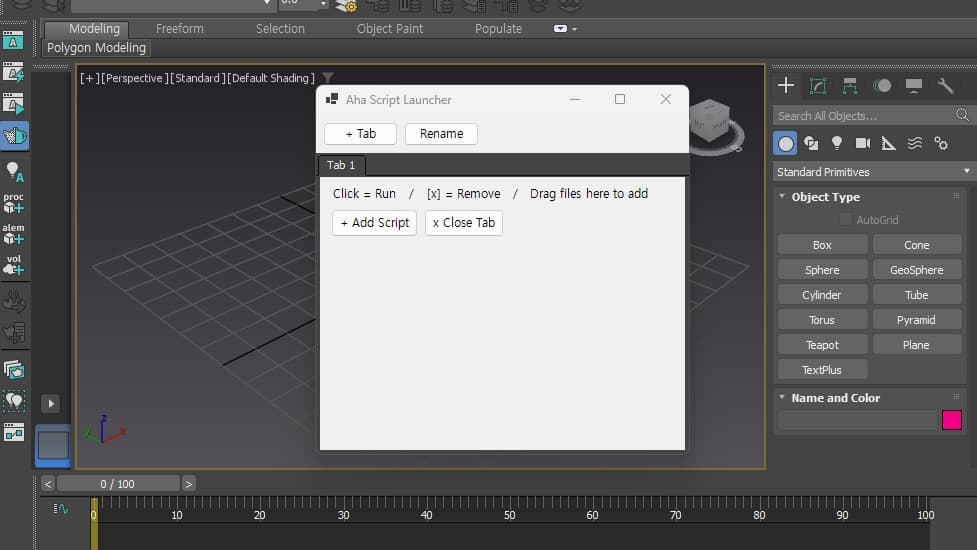Open the Utilities wrench panel tab
Viewport: 977px width, 550px height.
coord(945,86)
